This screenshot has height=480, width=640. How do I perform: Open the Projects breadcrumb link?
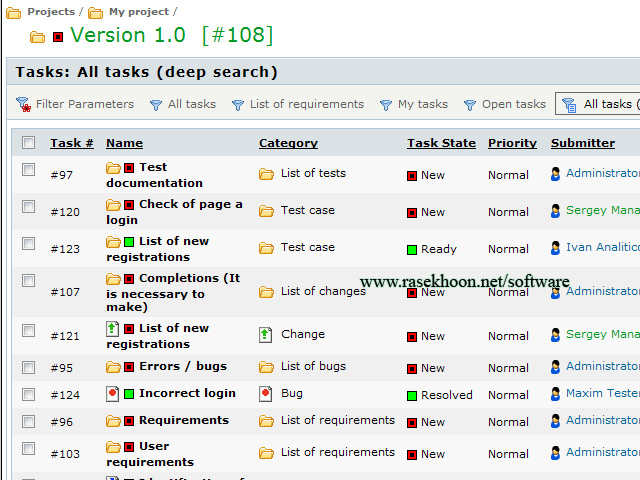pyautogui.click(x=51, y=11)
